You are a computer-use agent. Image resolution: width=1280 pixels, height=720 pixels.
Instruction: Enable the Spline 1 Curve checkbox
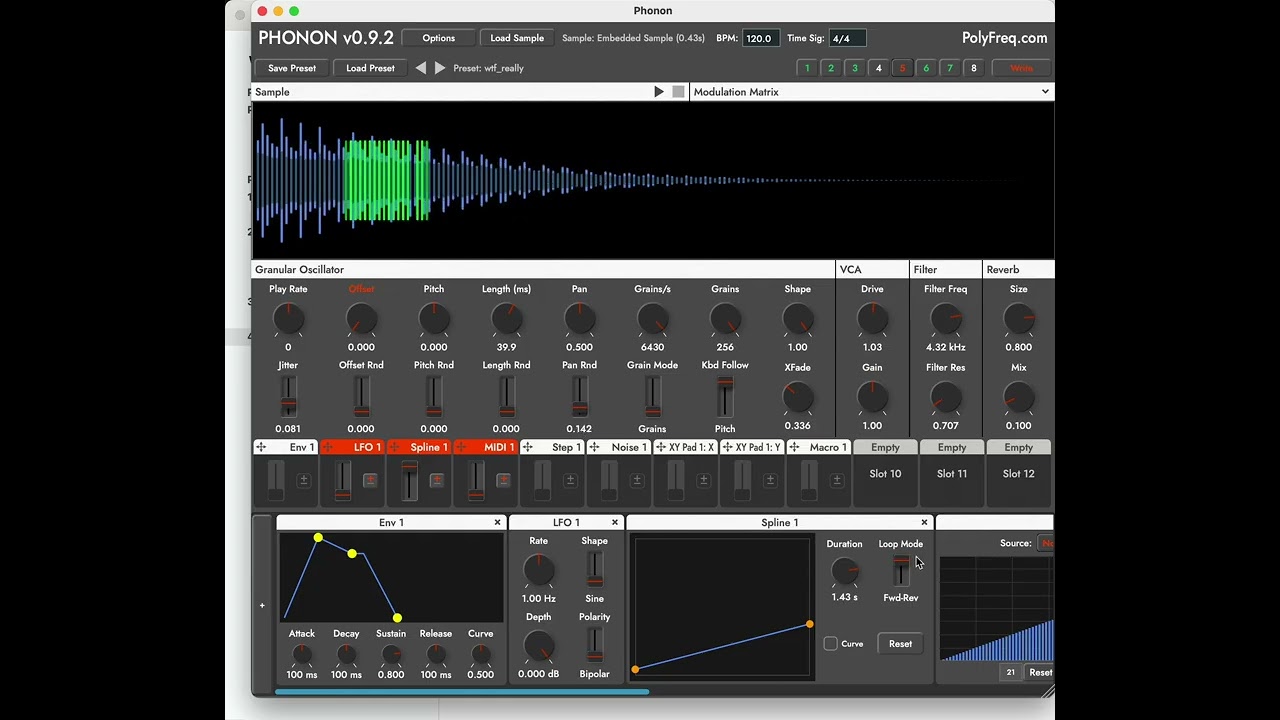pos(830,644)
